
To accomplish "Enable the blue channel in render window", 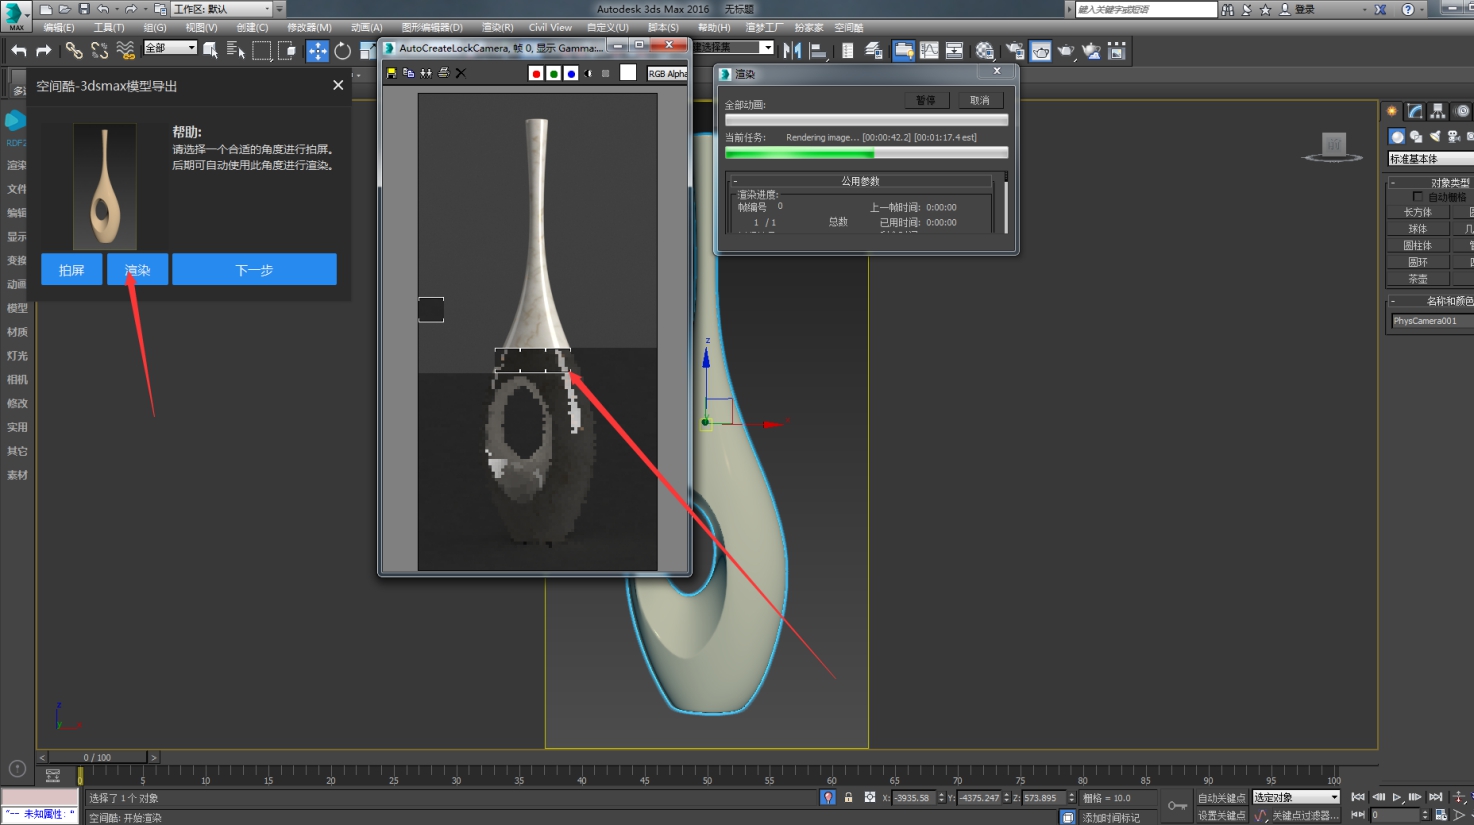I will point(571,73).
